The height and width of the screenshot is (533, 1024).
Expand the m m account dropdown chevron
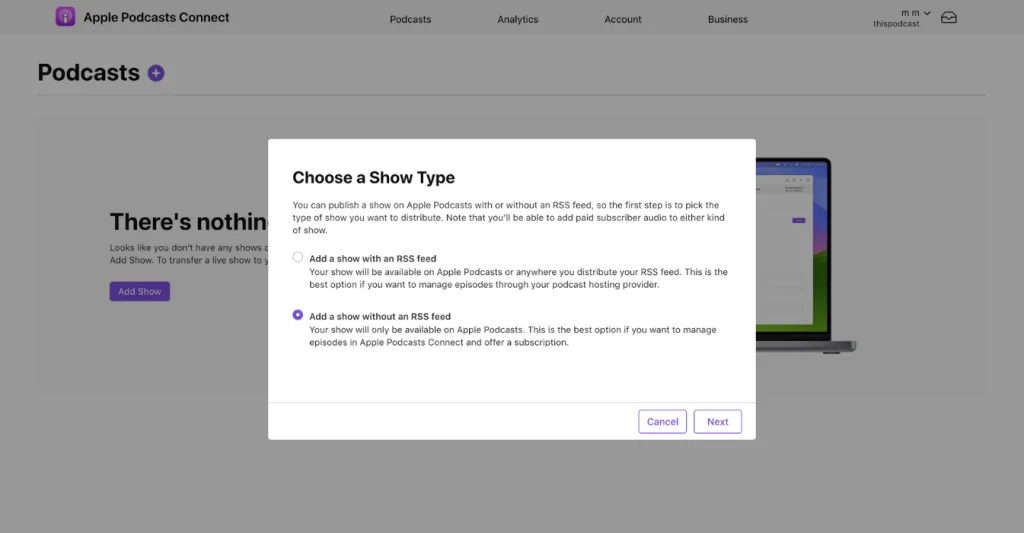pos(927,13)
